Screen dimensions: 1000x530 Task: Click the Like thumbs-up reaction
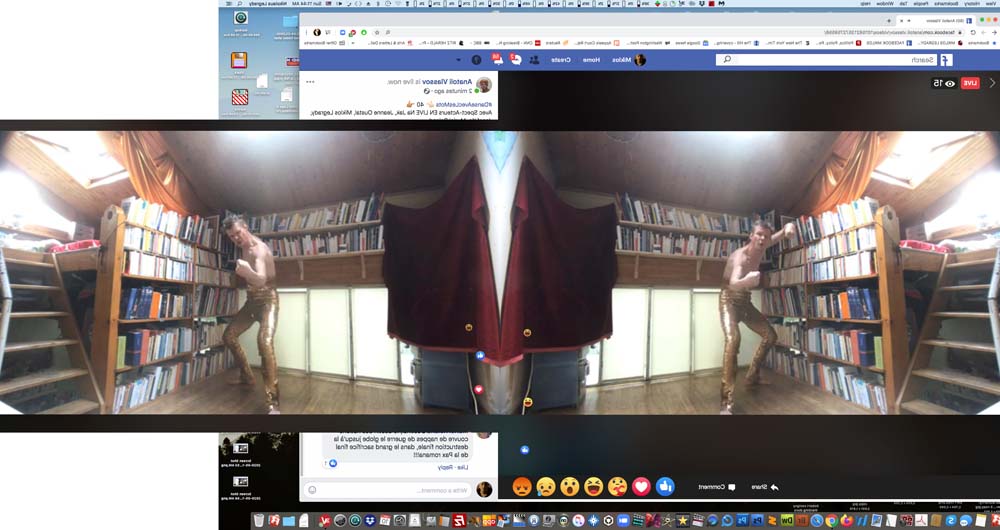[665, 487]
